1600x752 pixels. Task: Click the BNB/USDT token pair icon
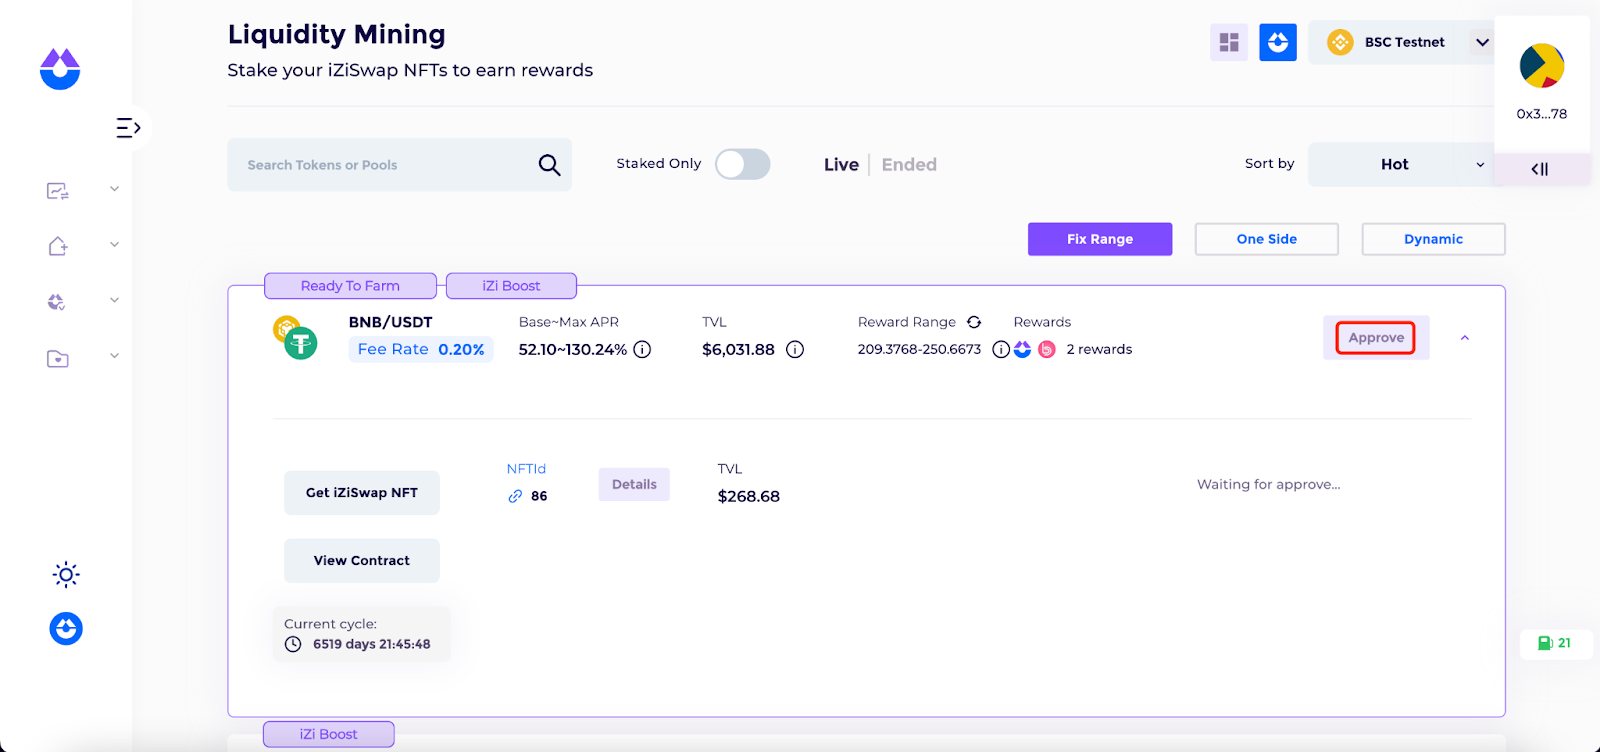[295, 337]
